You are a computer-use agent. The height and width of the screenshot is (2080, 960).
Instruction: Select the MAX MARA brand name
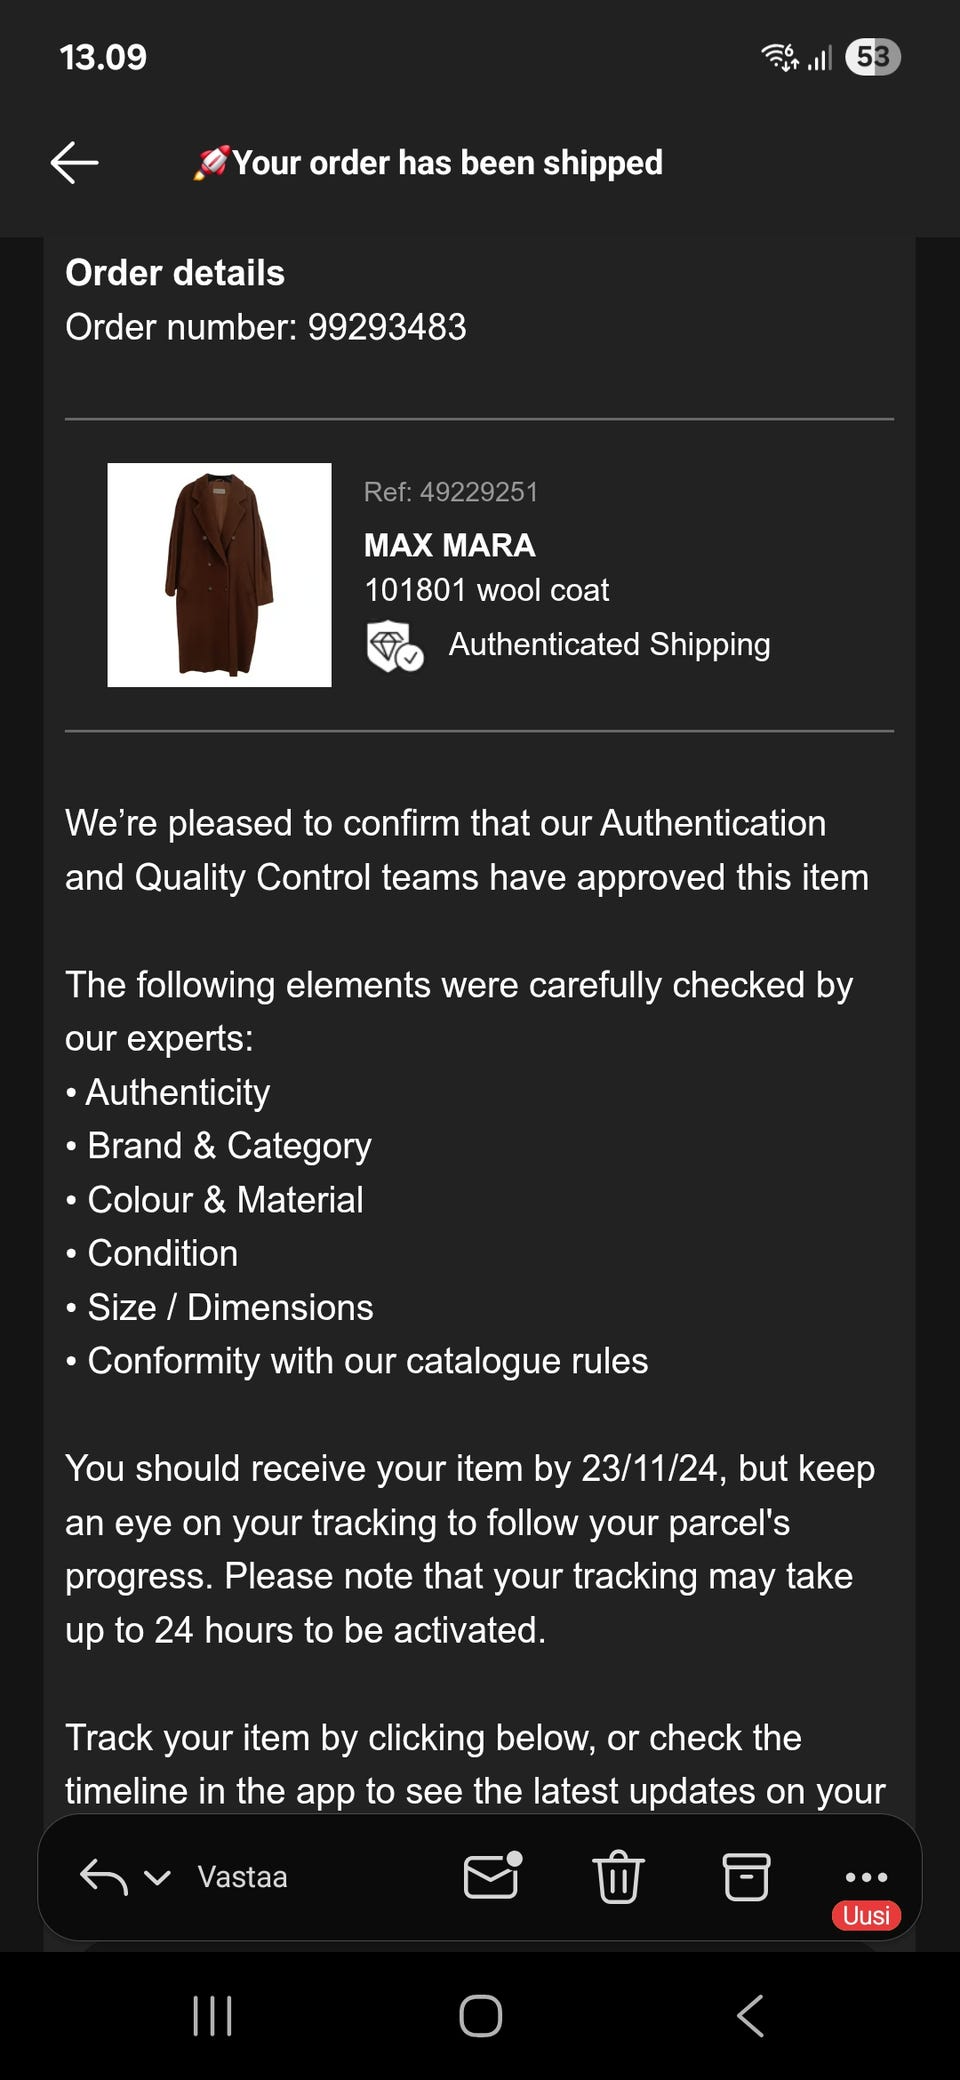click(x=450, y=545)
